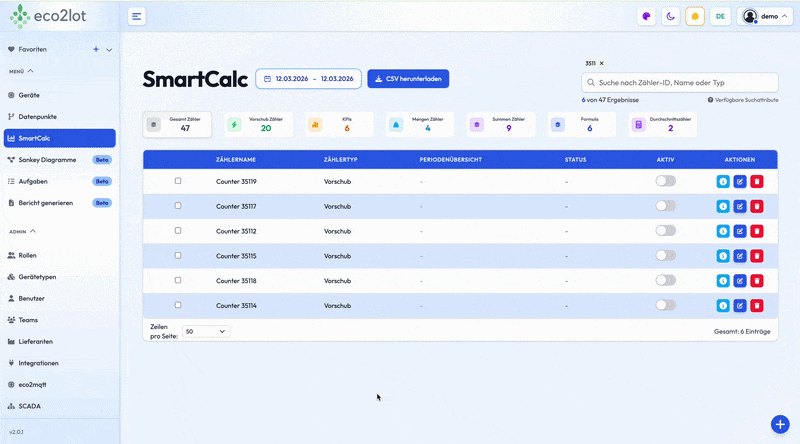Check the box for Counter 35118
Screen dimensions: 800x444
[x=178, y=280]
